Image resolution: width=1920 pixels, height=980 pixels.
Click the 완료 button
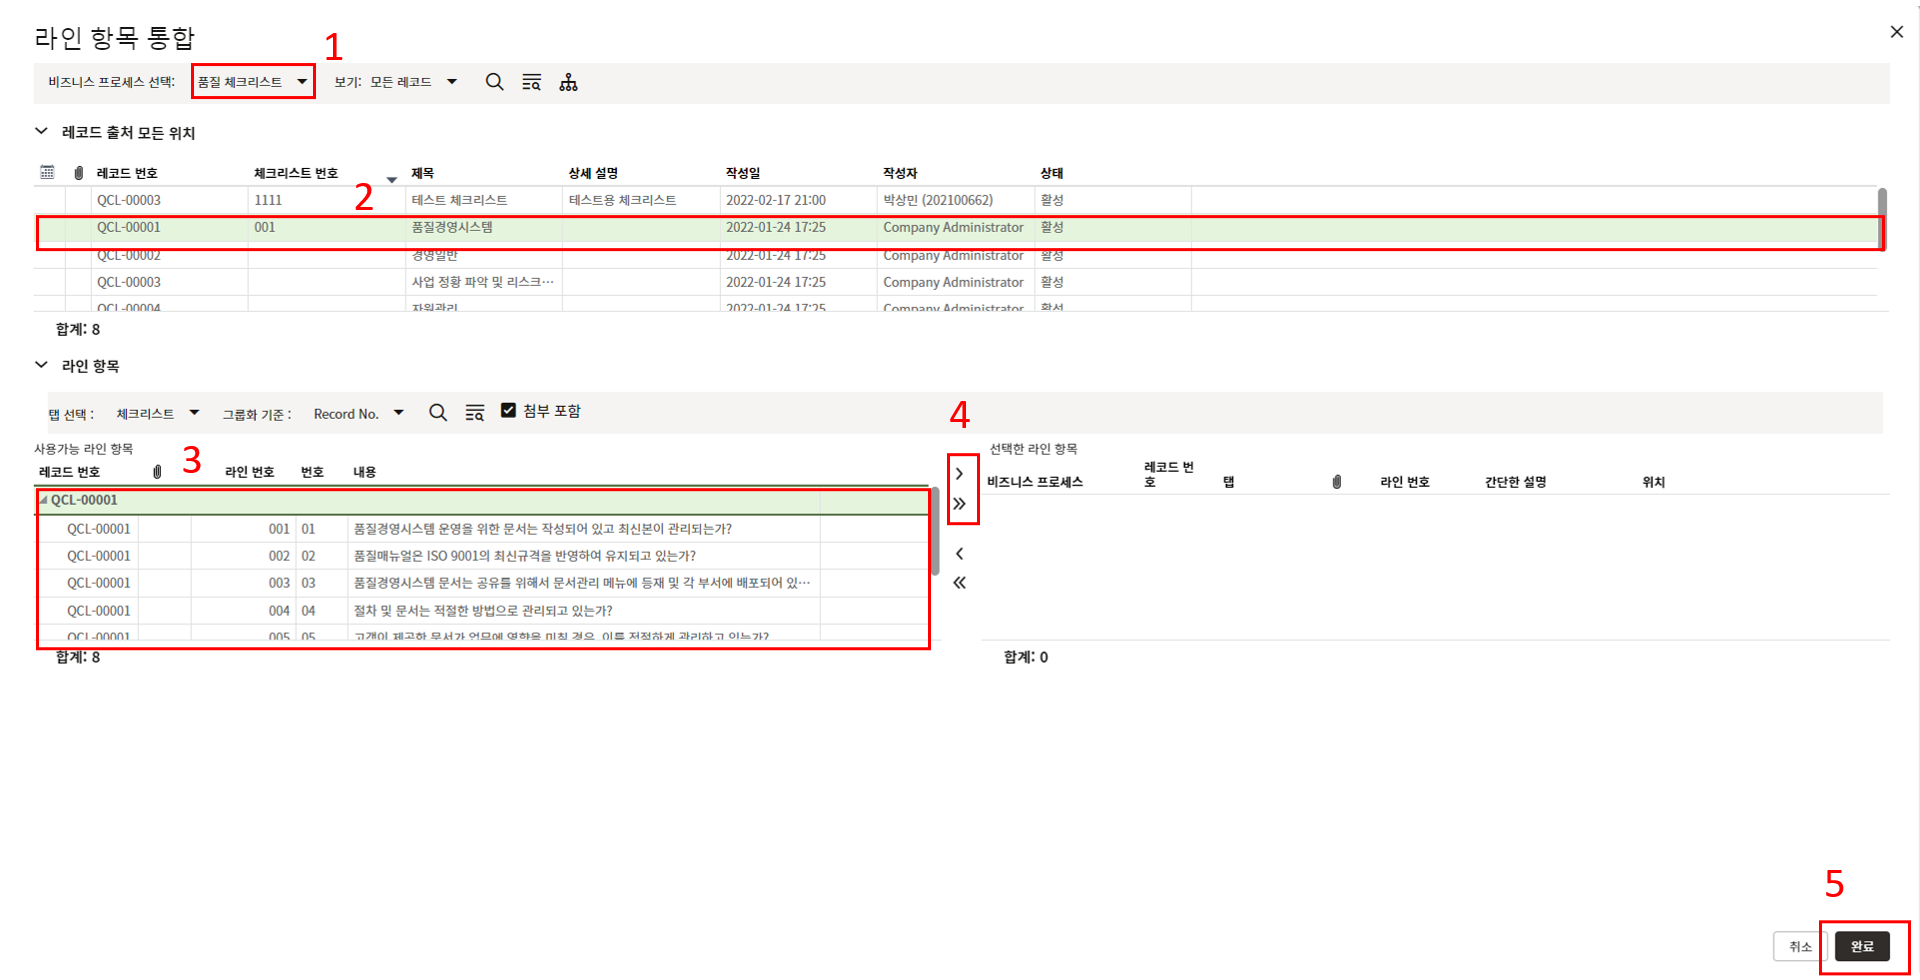(x=1861, y=946)
